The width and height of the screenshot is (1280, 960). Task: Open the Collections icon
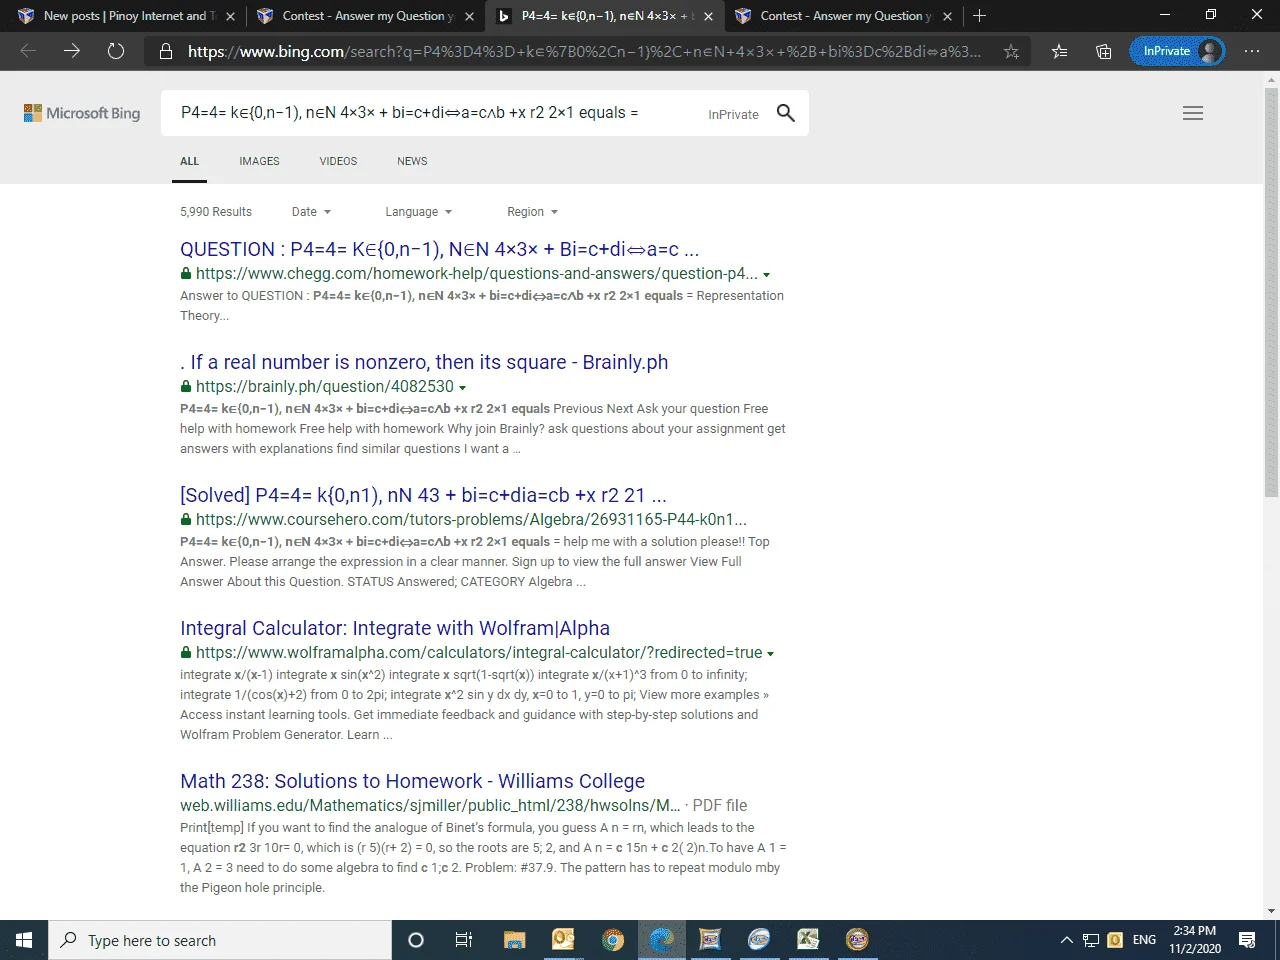1103,51
